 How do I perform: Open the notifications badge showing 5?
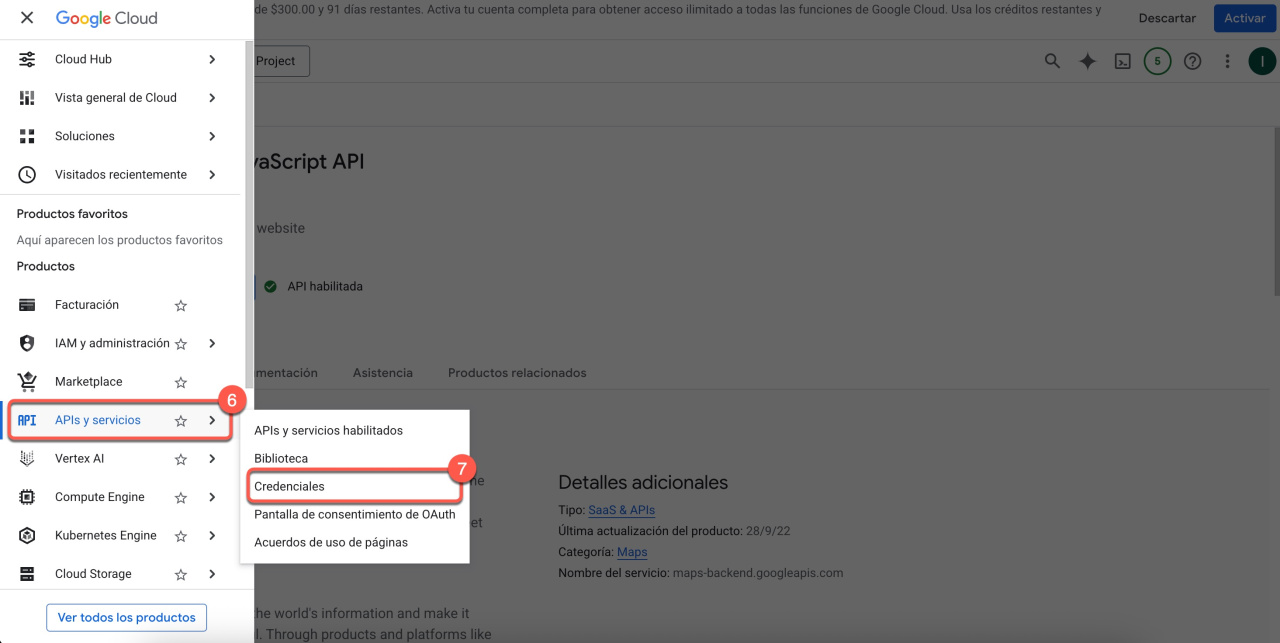click(1157, 61)
